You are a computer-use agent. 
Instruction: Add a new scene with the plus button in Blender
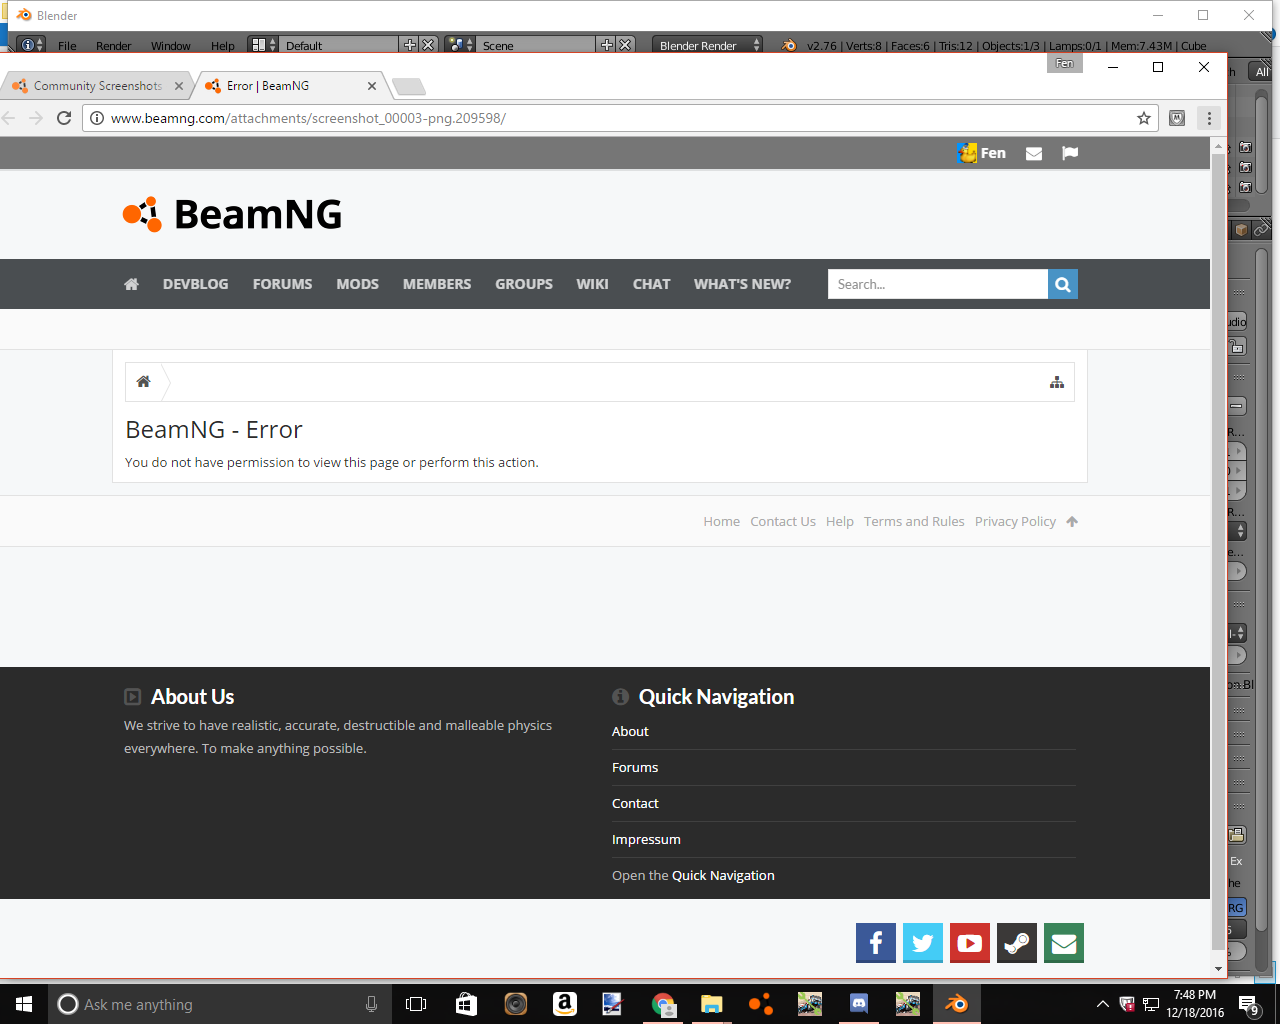606,45
